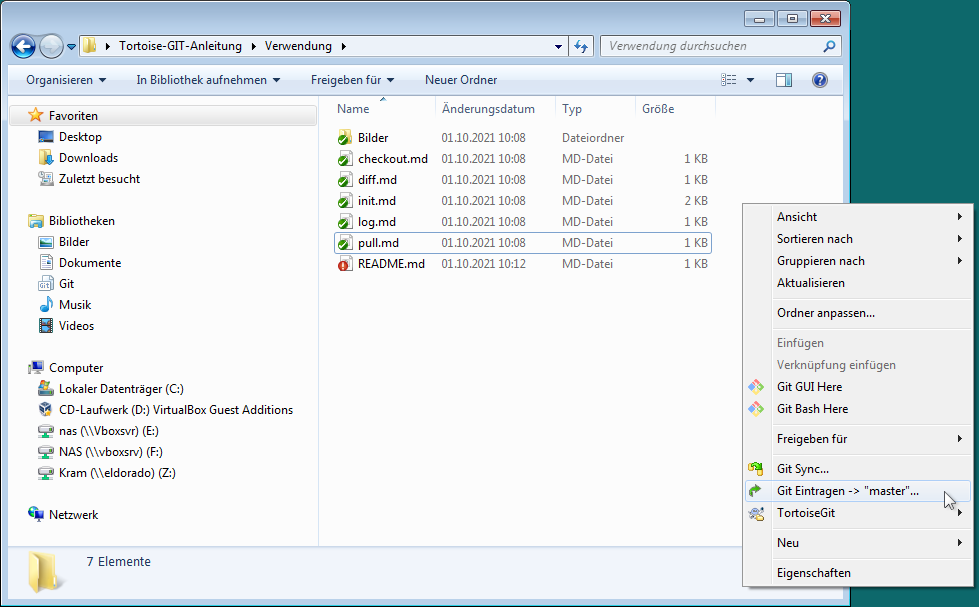Click the Netzwerk icon in the sidebar
The image size is (979, 607).
[x=36, y=514]
